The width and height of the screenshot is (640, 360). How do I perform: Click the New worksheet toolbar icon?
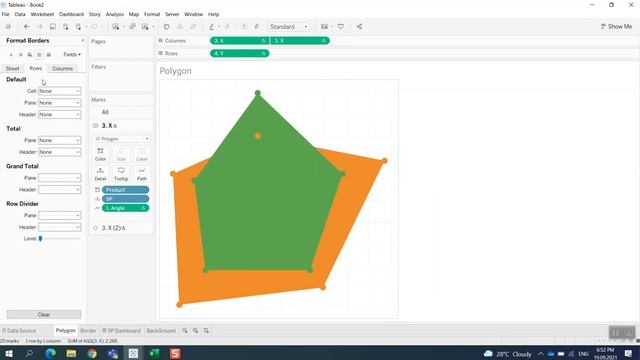116,27
